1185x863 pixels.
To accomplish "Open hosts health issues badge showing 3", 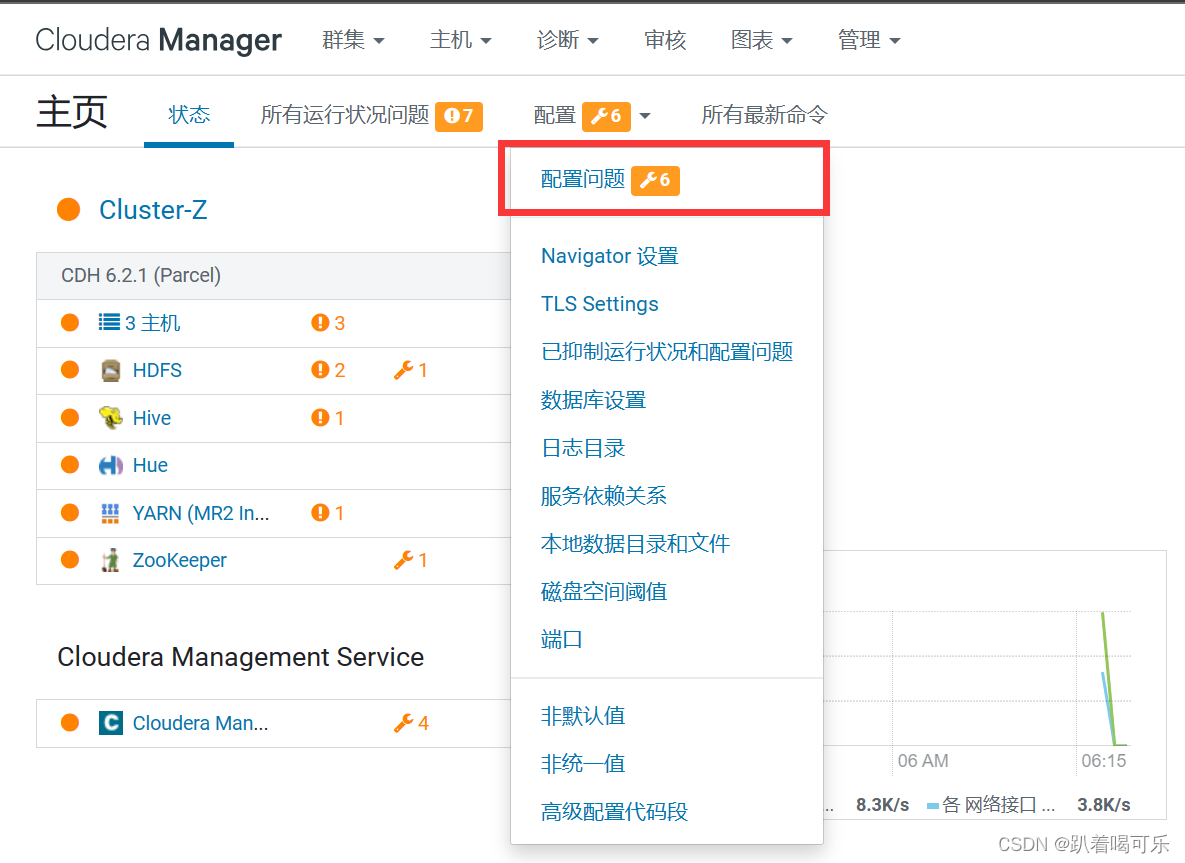I will (328, 323).
